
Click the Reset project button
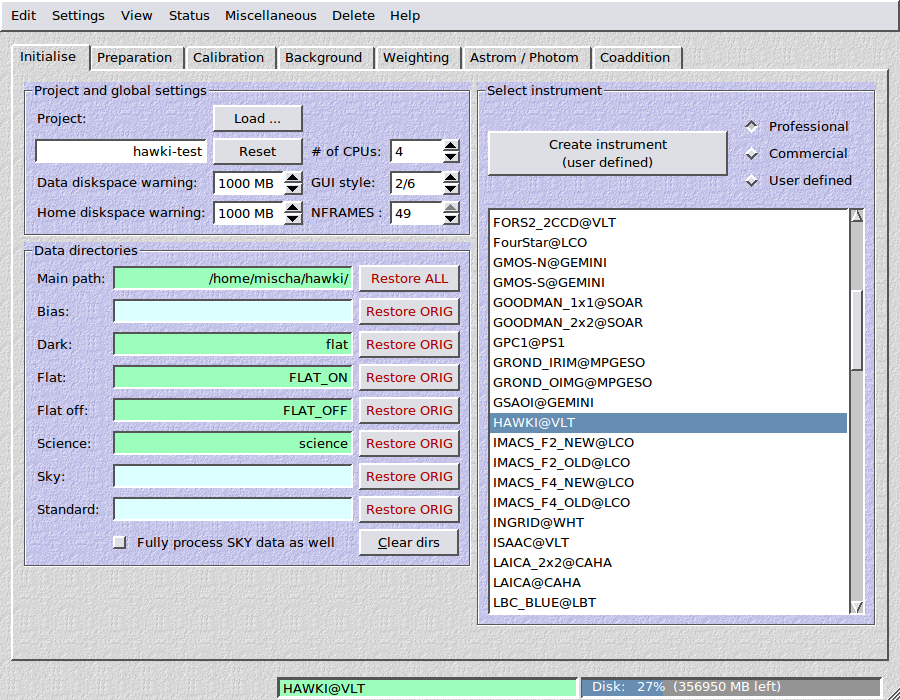[257, 151]
